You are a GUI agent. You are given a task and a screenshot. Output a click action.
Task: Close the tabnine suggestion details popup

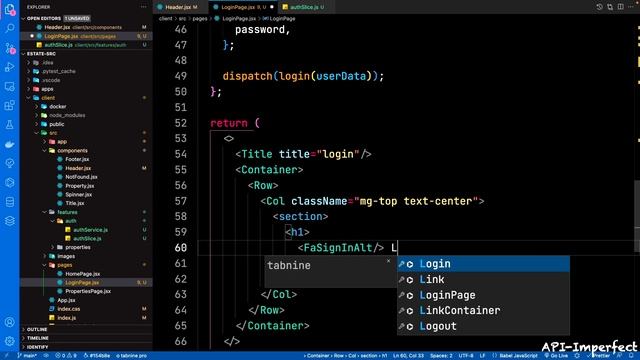(389, 261)
